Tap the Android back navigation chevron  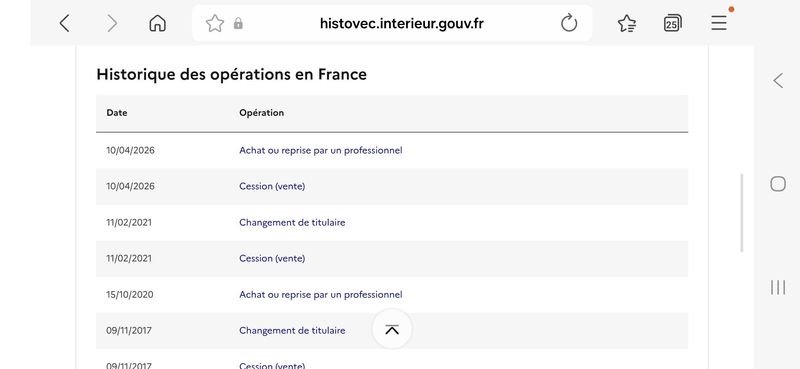click(778, 81)
